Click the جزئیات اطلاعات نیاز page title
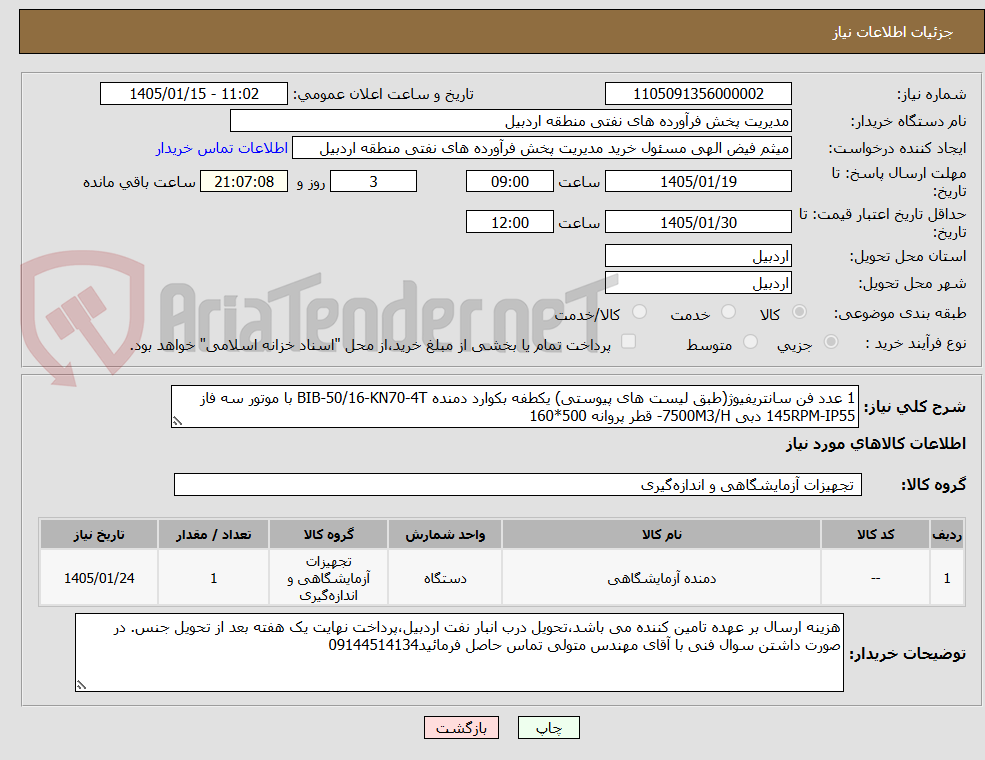This screenshot has height=760, width=985. point(893,32)
